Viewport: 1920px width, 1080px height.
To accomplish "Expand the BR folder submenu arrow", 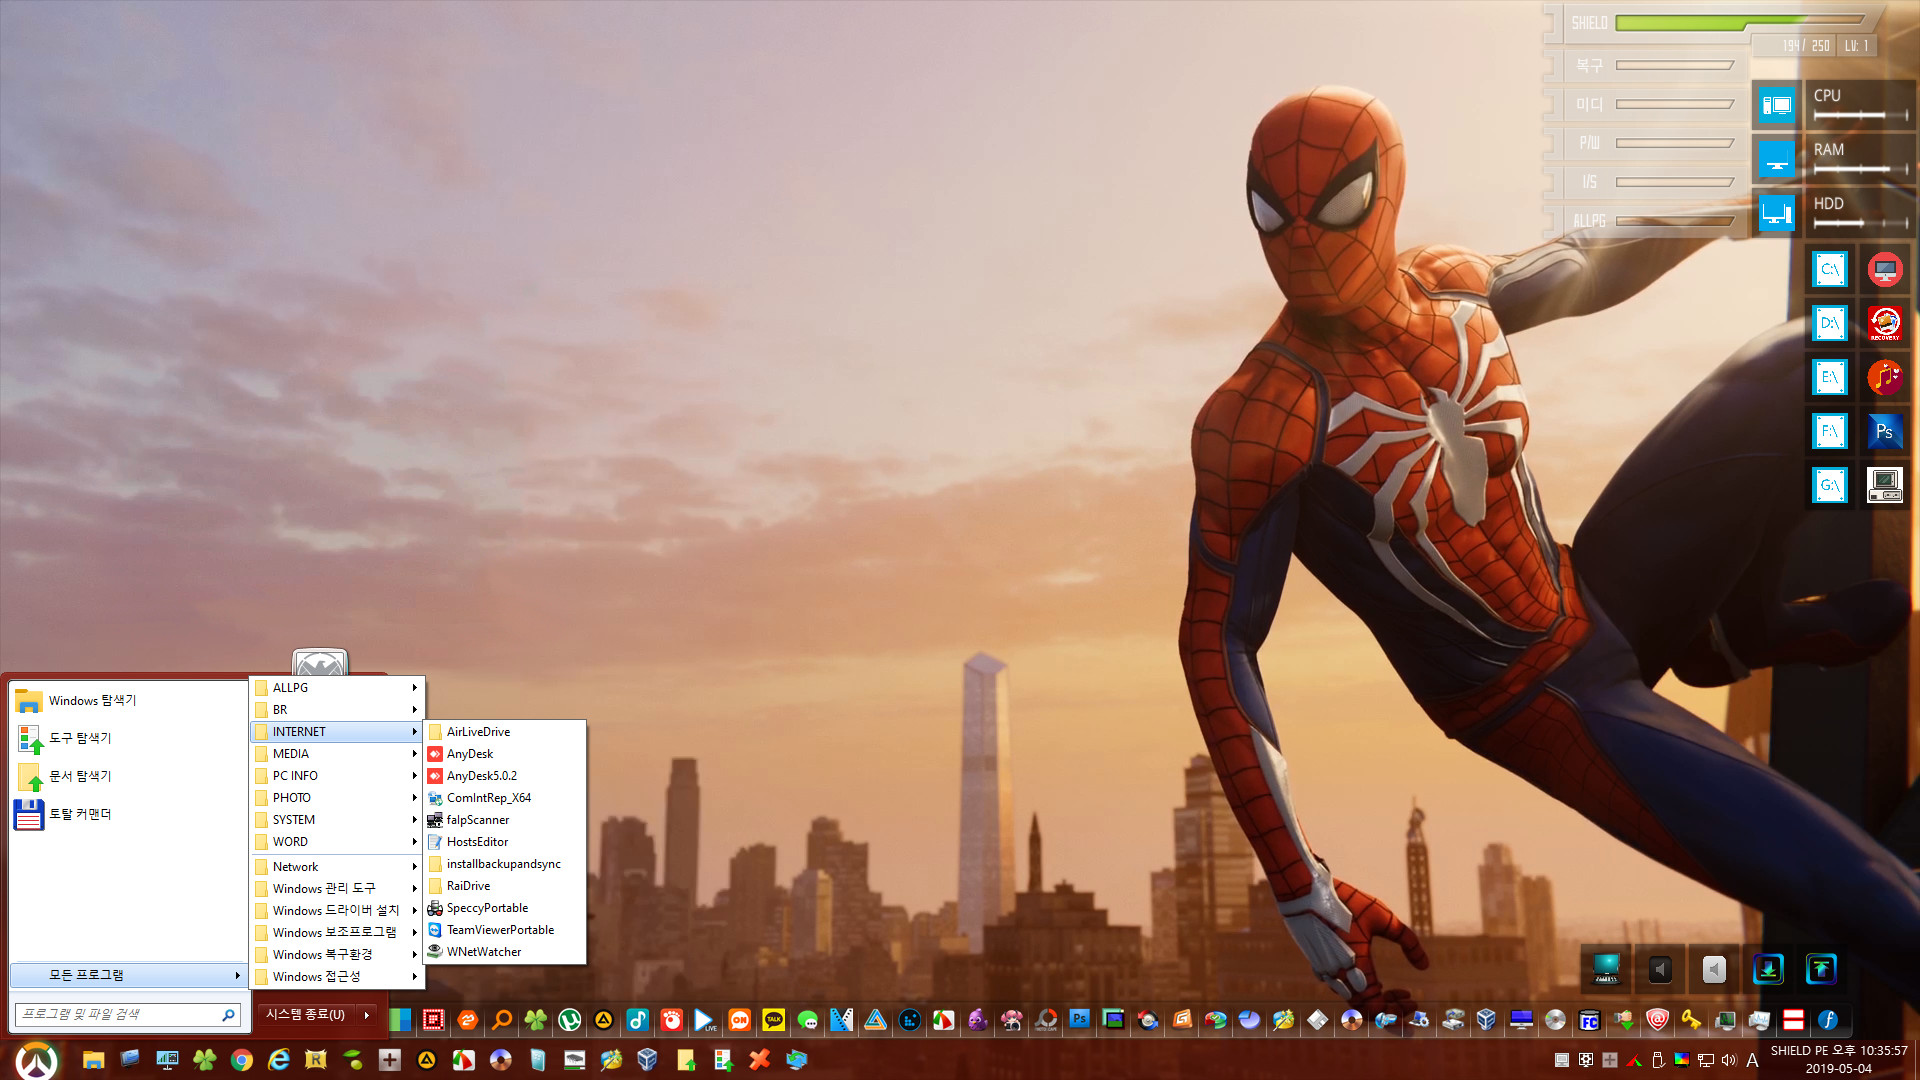I will pos(414,710).
